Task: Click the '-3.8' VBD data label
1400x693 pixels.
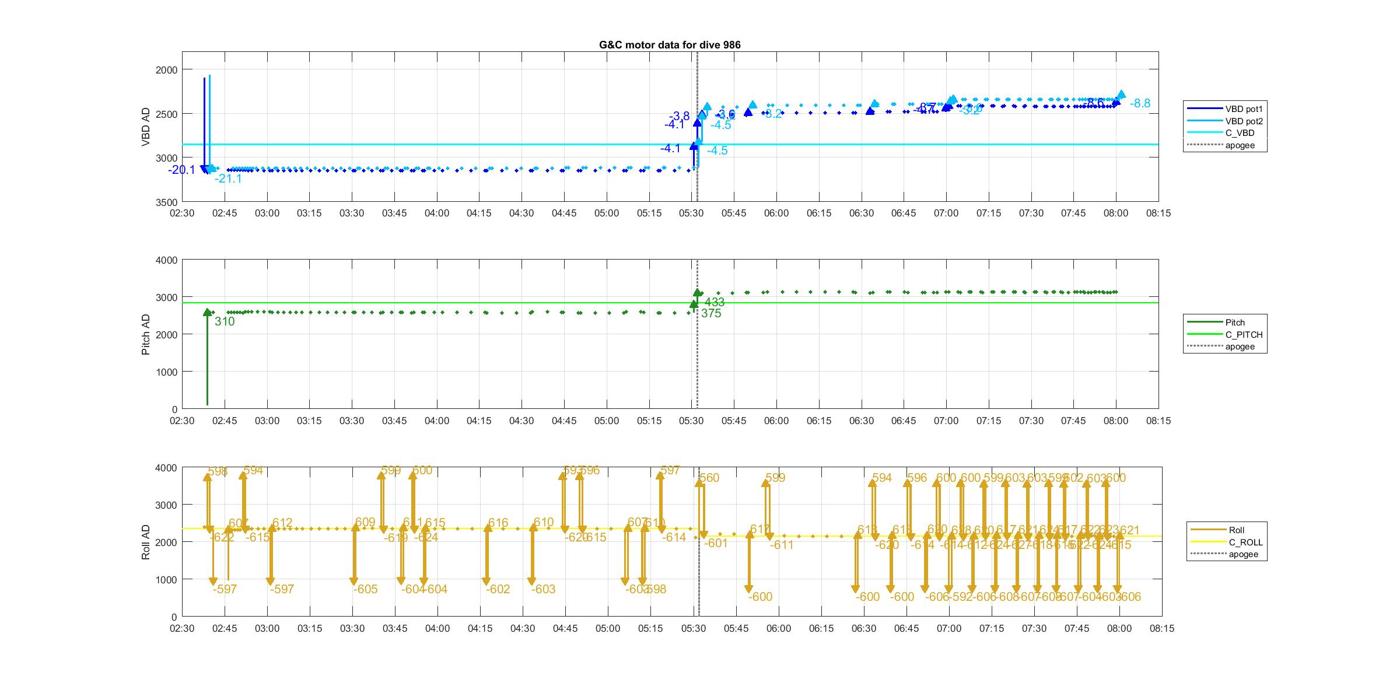Action: click(680, 116)
